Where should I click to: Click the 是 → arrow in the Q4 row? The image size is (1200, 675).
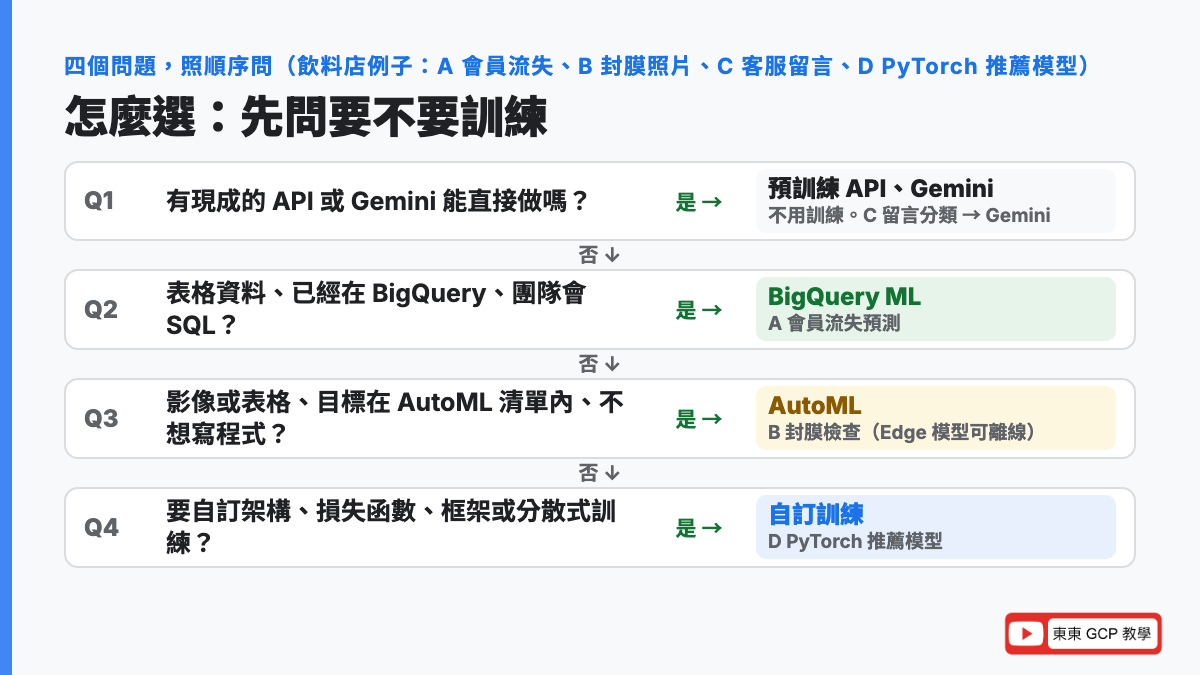point(699,528)
